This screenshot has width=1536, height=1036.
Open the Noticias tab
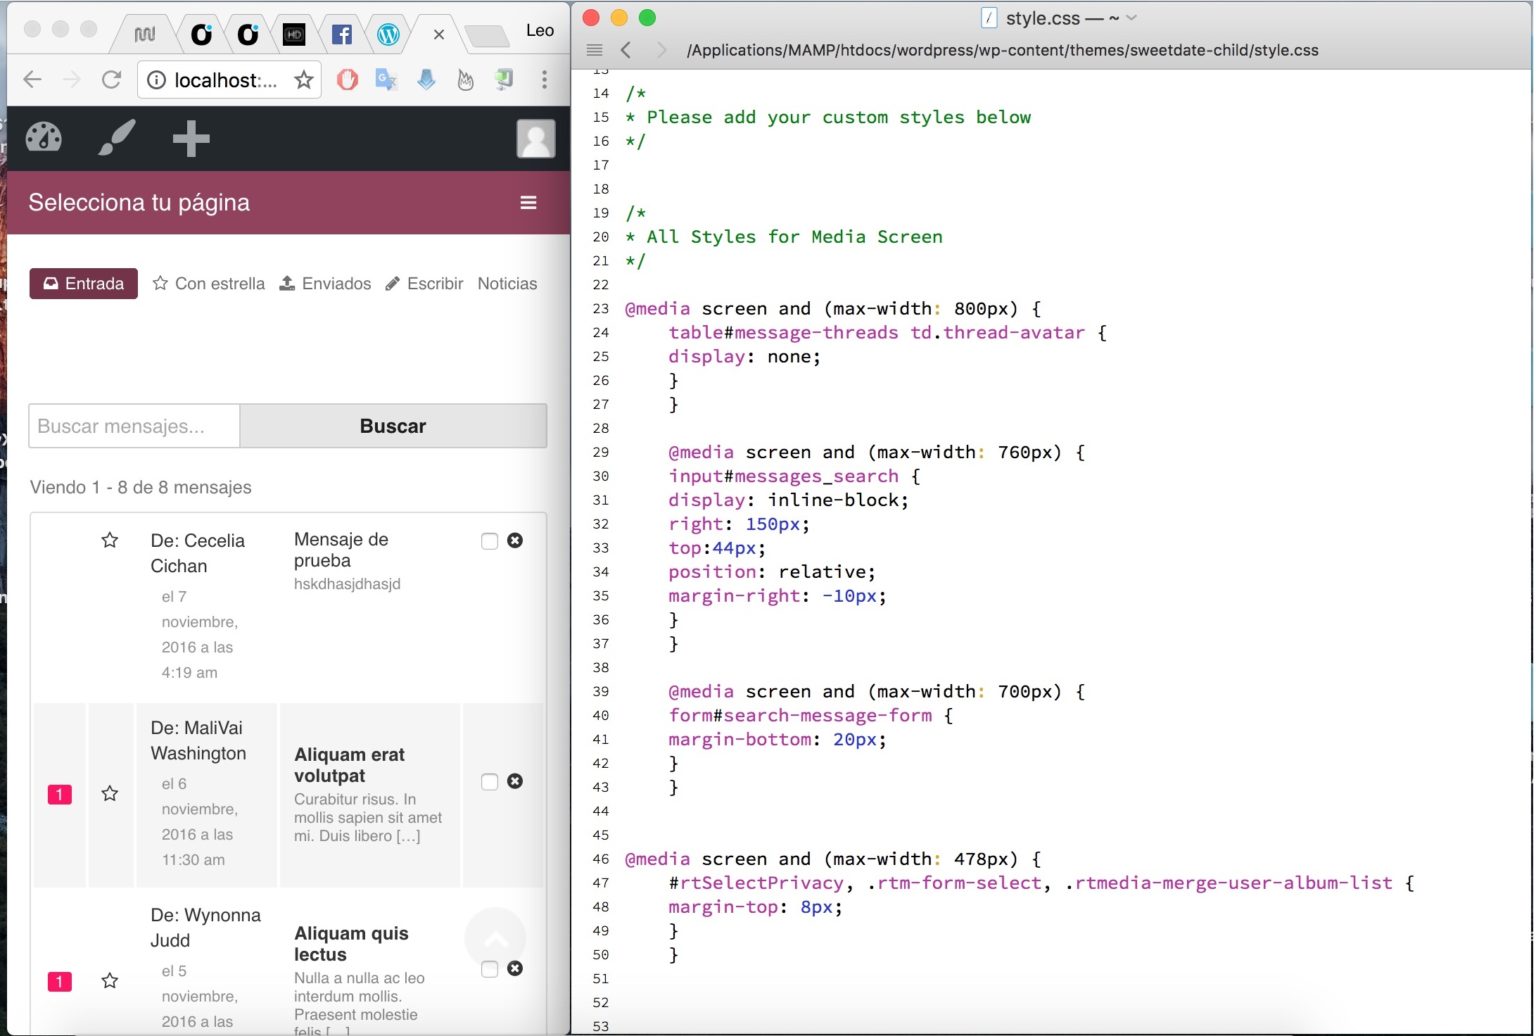click(x=507, y=284)
